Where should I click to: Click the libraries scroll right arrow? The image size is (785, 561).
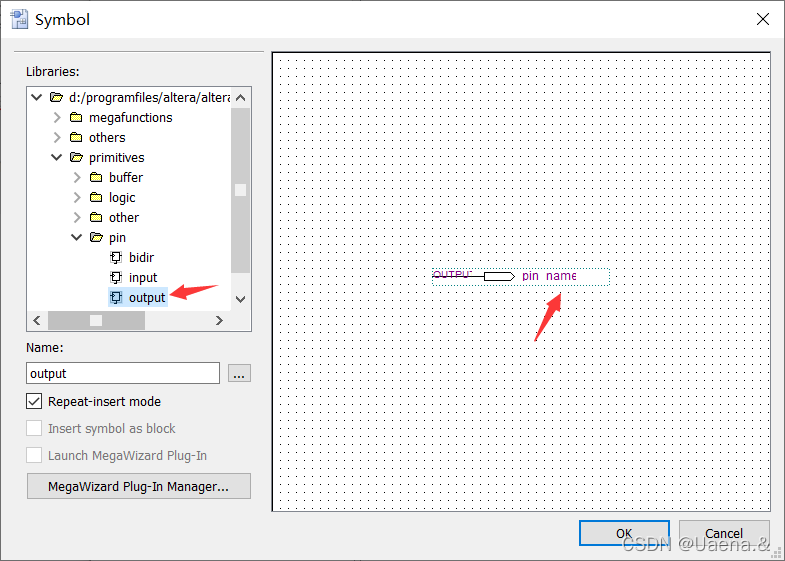[219, 320]
